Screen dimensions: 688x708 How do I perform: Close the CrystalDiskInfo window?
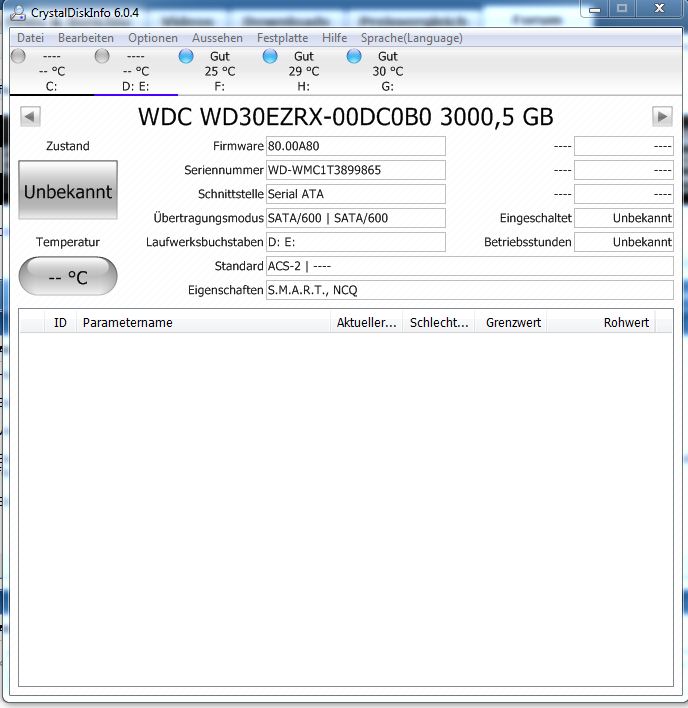coord(660,9)
